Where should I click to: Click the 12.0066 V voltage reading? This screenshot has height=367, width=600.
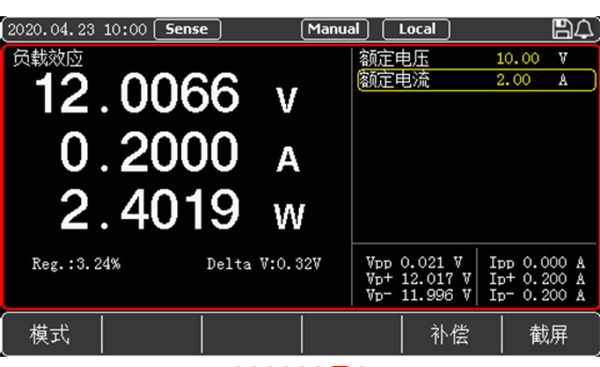click(166, 93)
